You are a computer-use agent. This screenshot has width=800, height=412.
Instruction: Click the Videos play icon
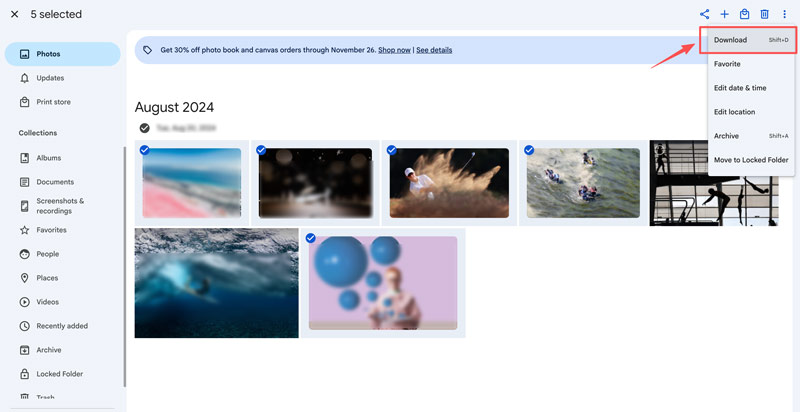tap(24, 302)
